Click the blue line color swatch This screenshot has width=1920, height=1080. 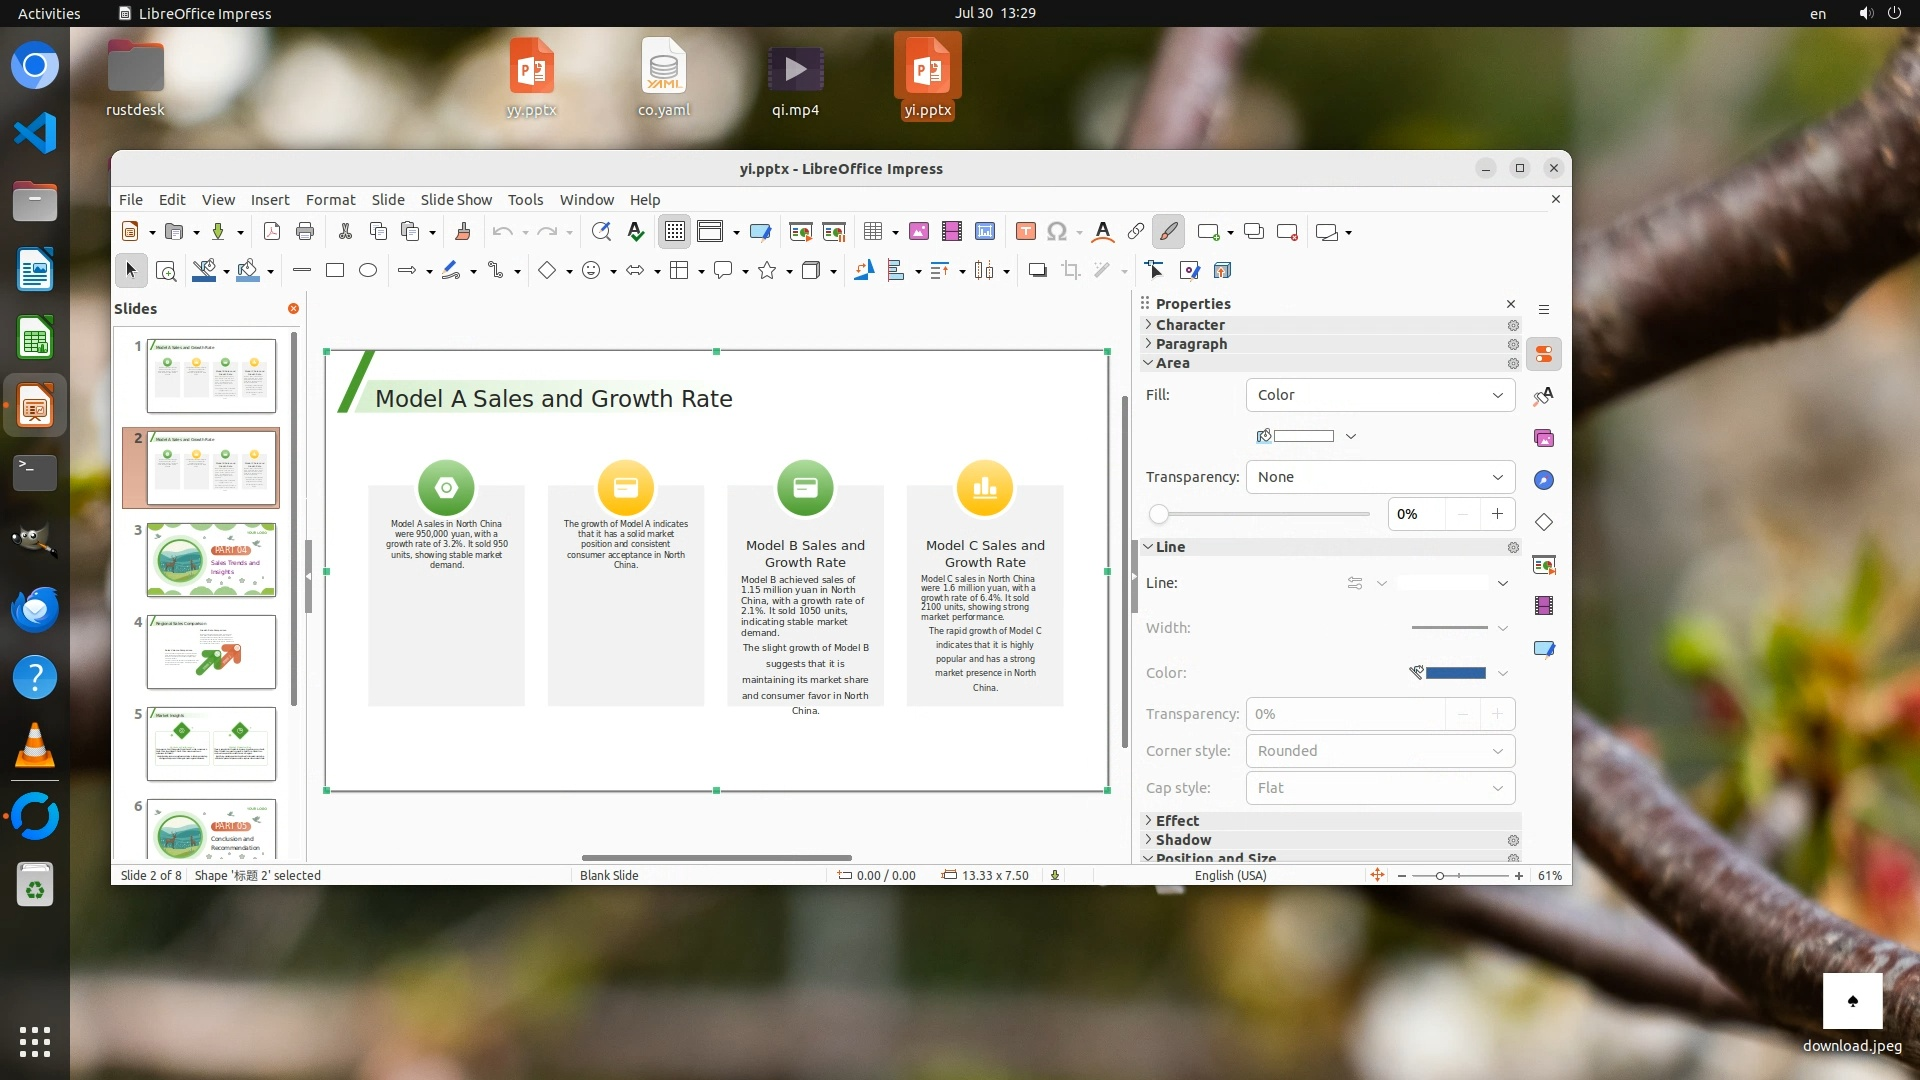coord(1455,673)
